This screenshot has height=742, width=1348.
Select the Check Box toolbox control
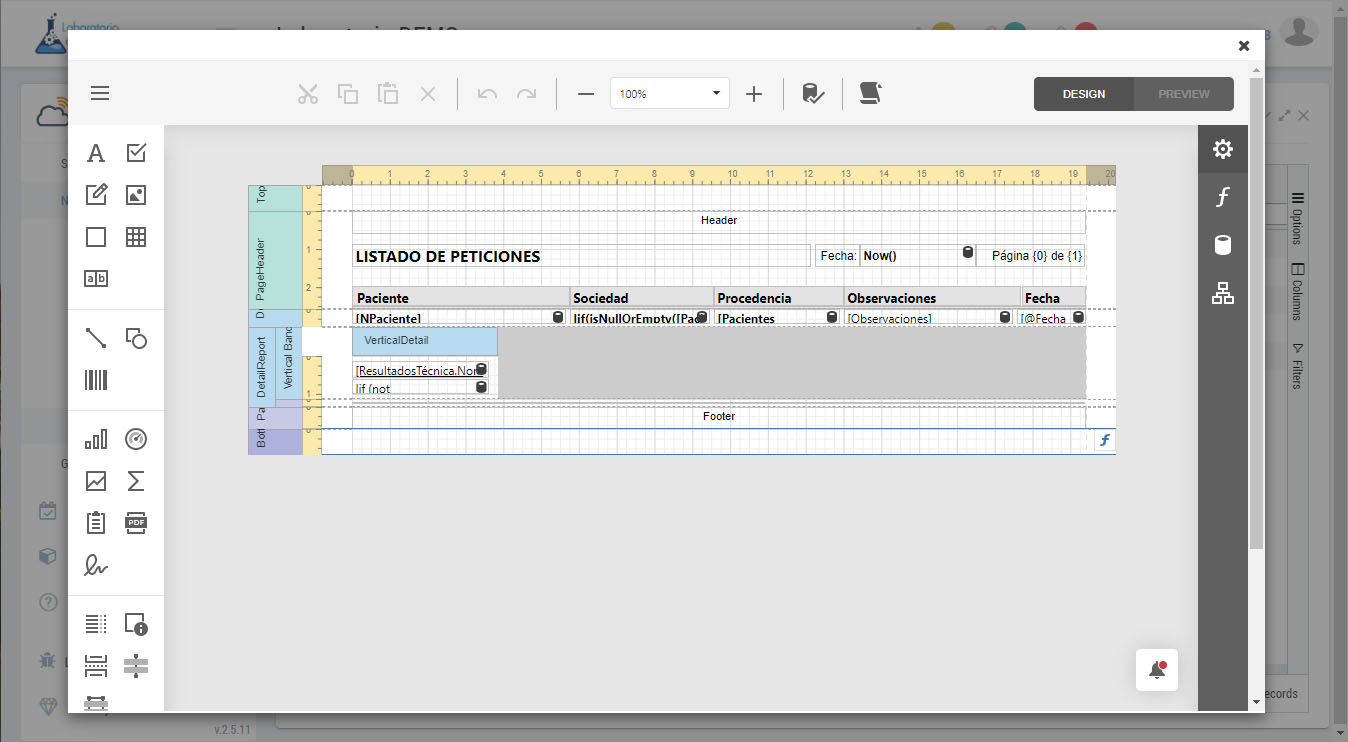tap(136, 153)
